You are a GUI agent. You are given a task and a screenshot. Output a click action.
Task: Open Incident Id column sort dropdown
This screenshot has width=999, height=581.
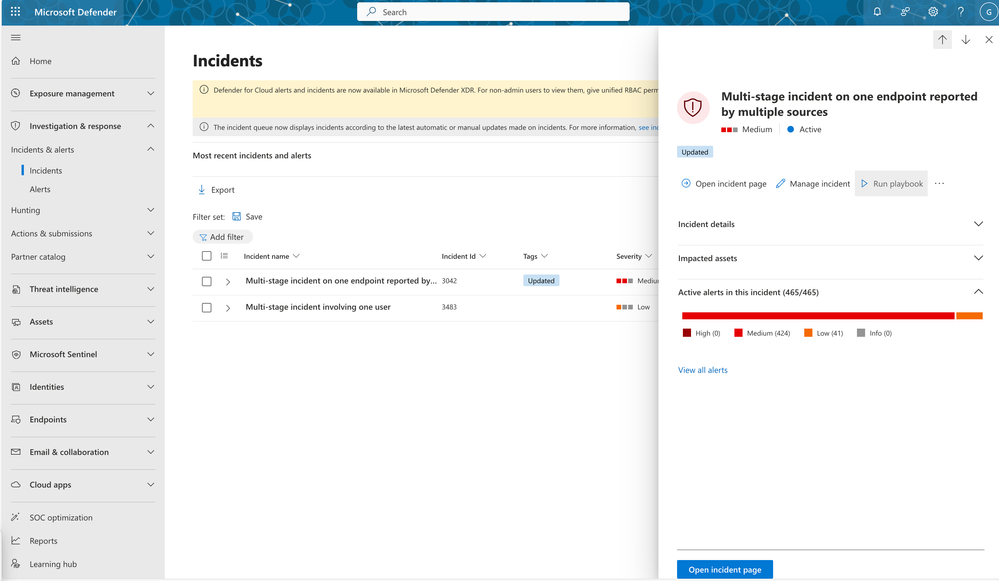483,256
